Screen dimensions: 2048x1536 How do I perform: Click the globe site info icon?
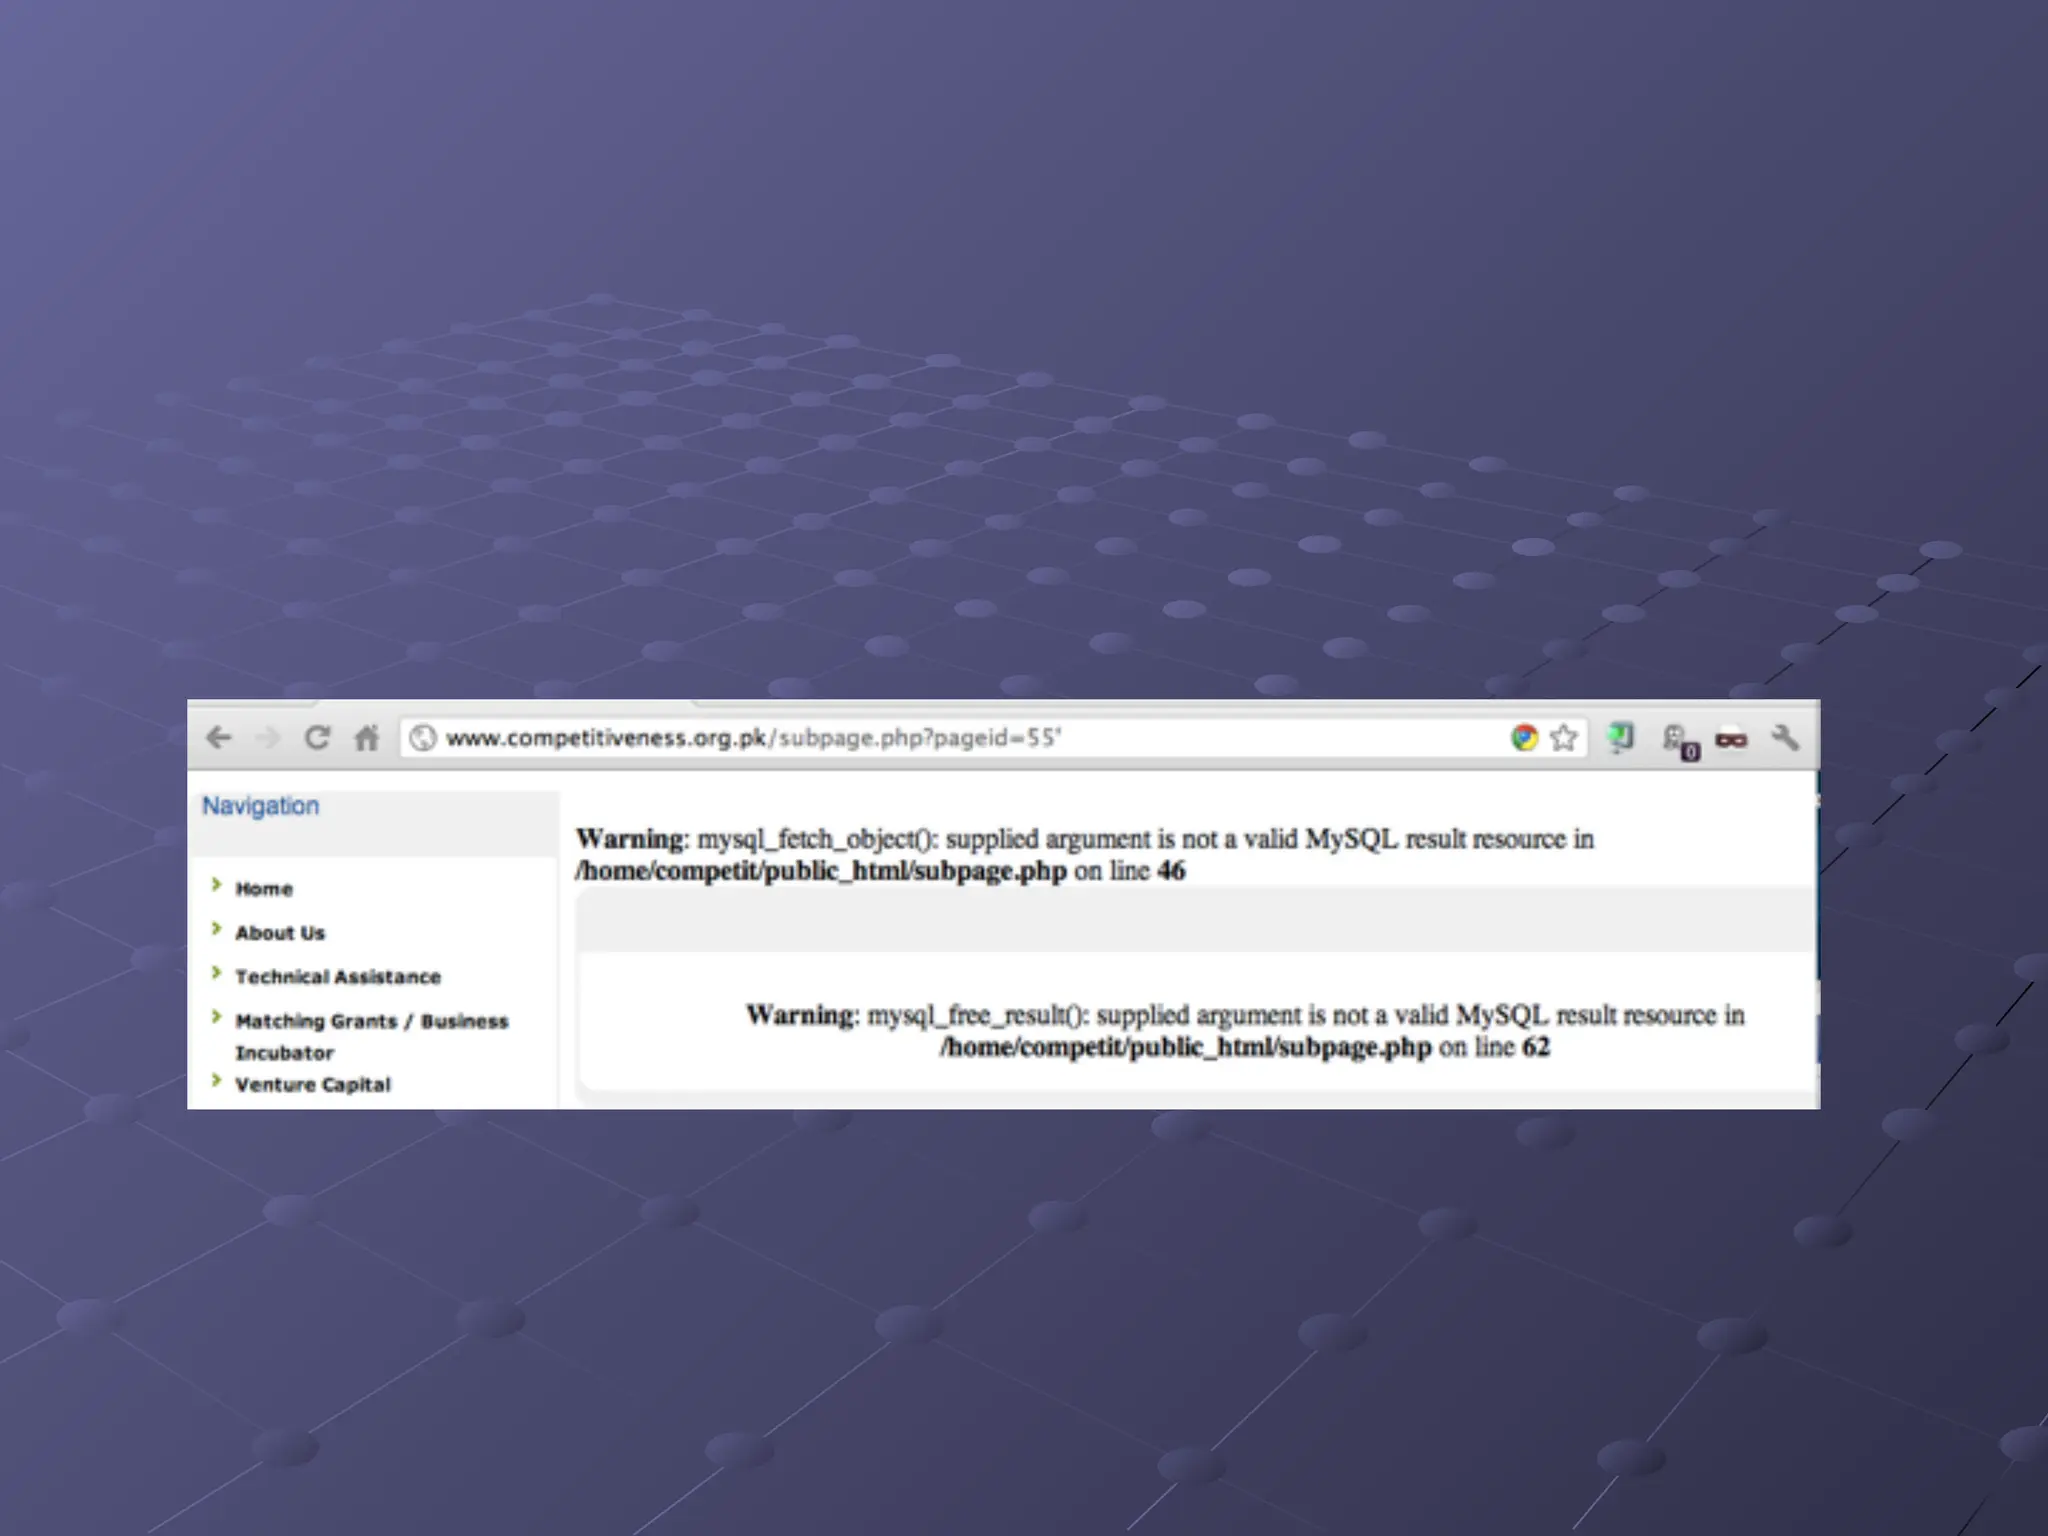(423, 738)
